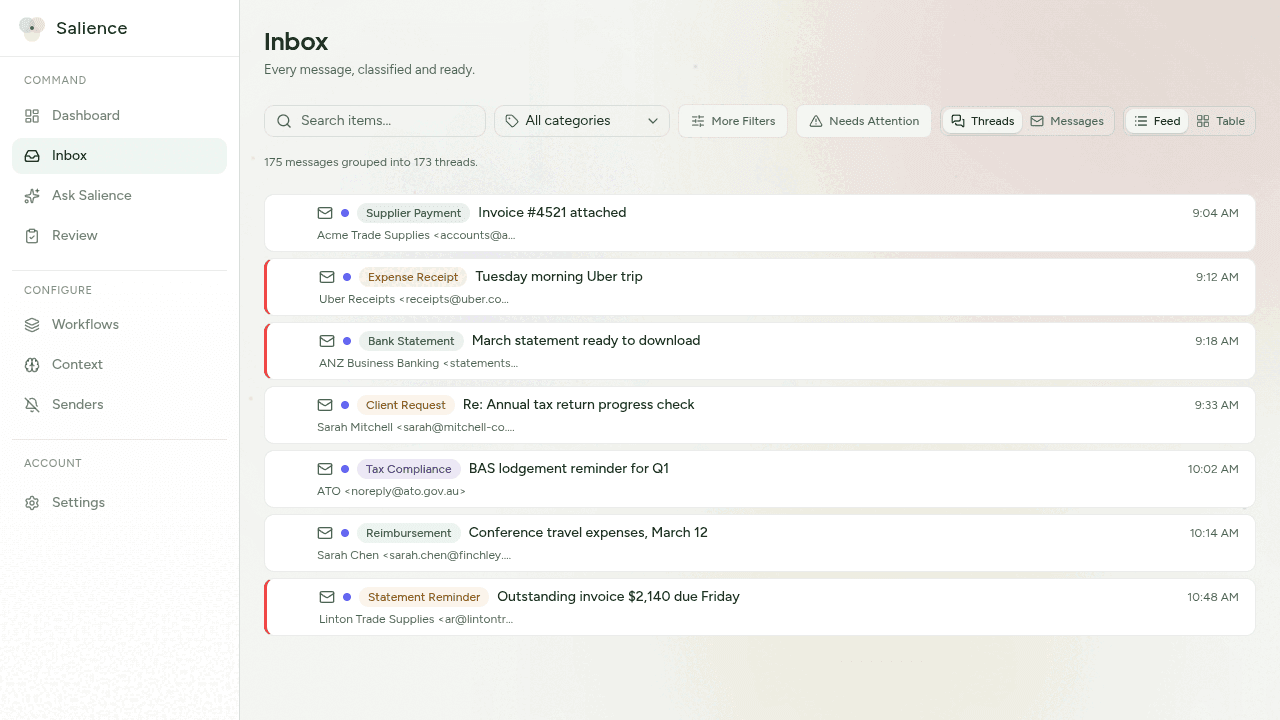Open the Inbox menu item
Image resolution: width=1280 pixels, height=720 pixels.
pos(120,156)
